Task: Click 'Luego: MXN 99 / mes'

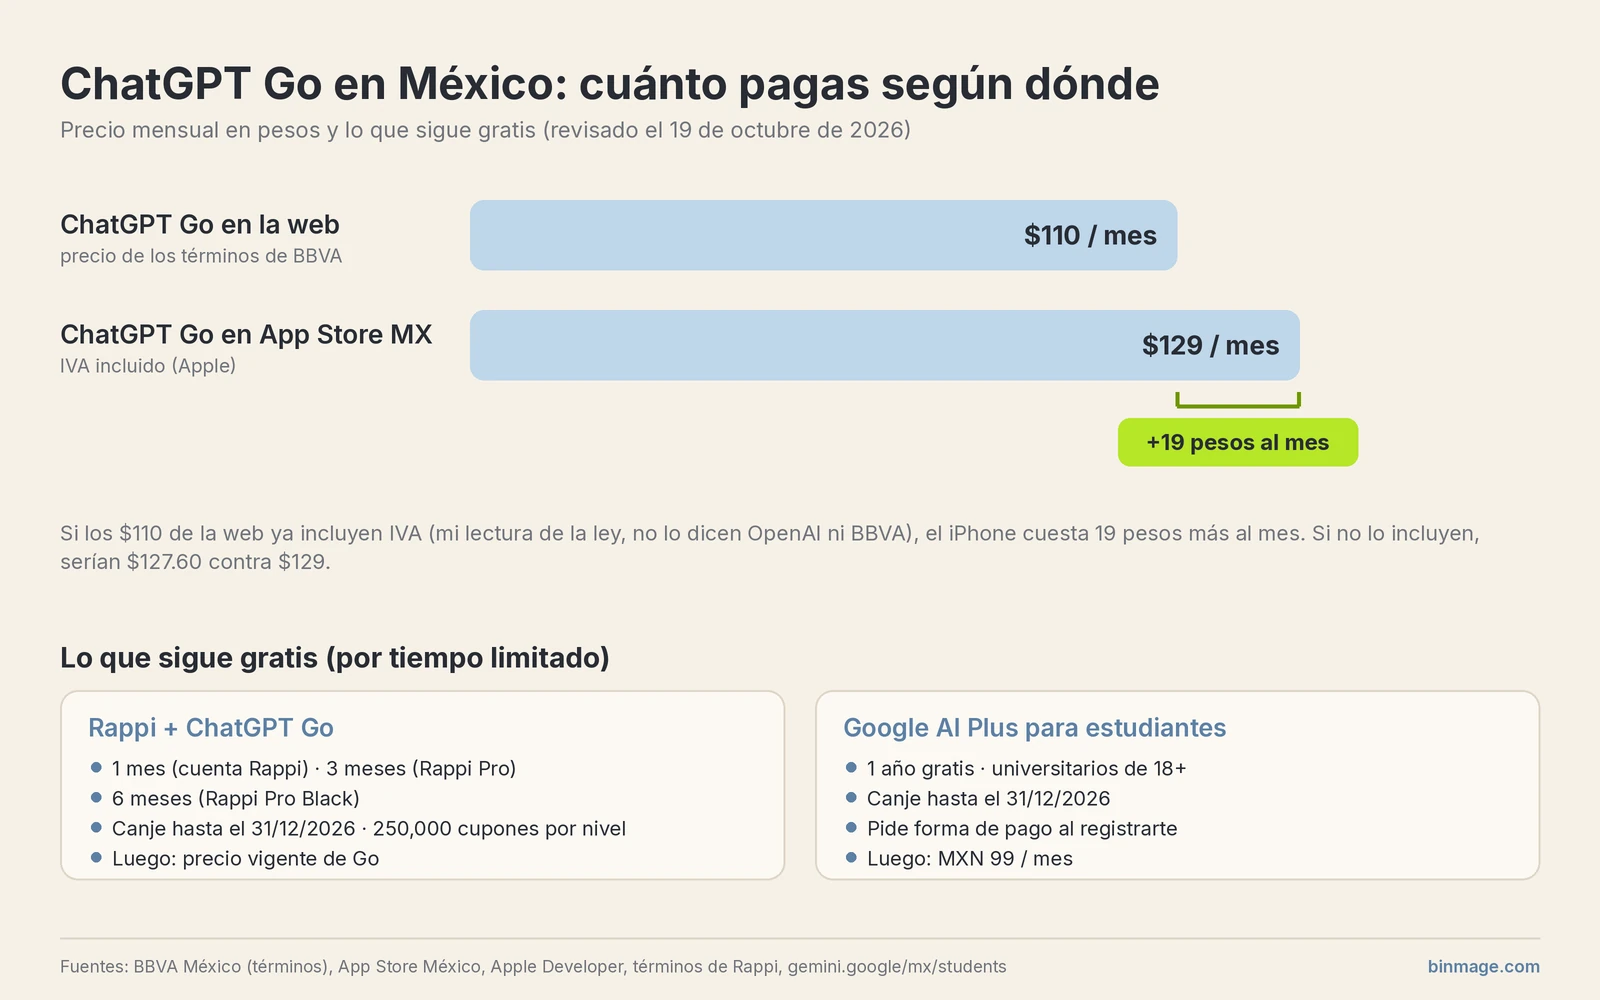Action: (x=970, y=858)
